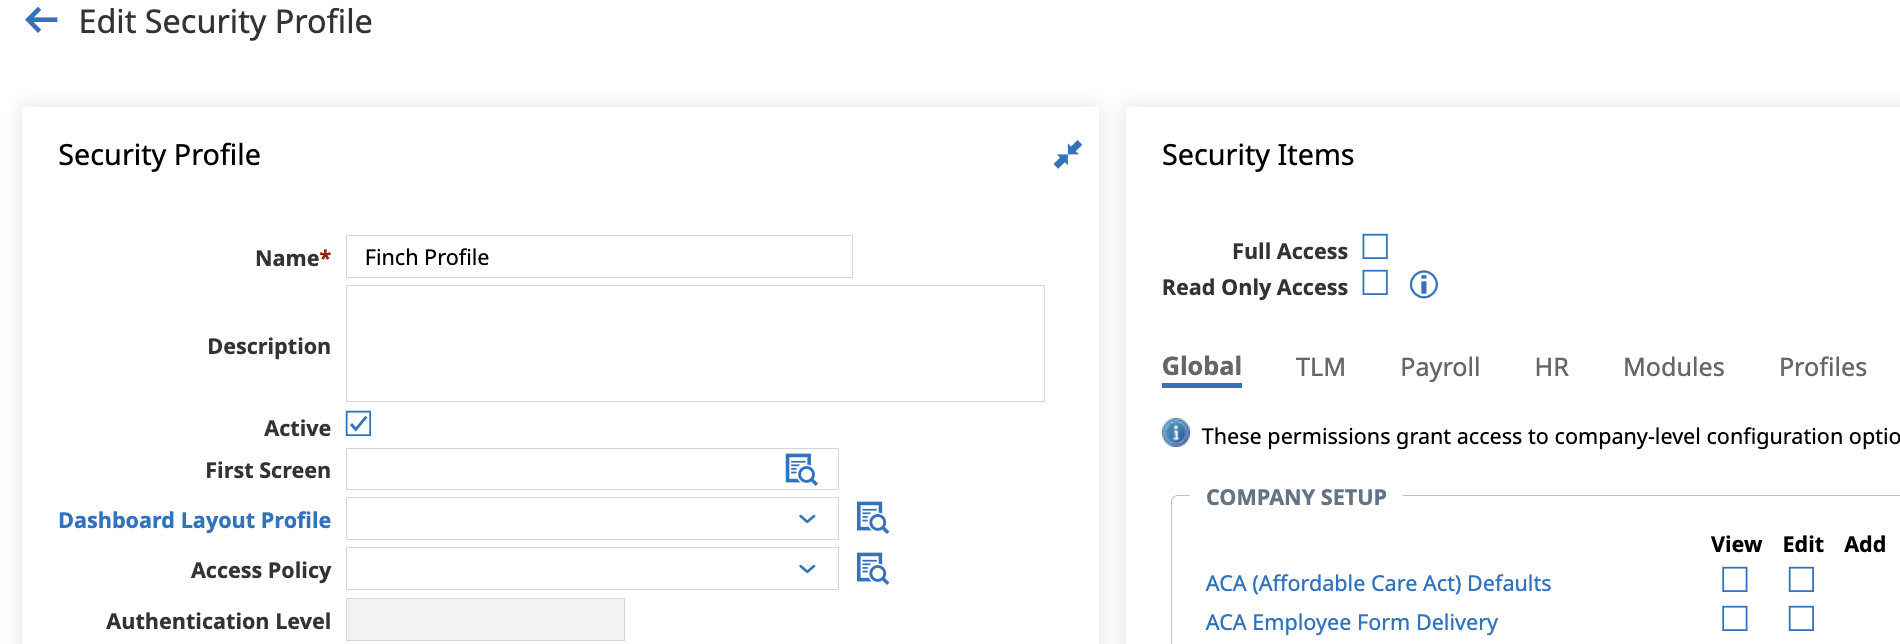Open Access Policy lookup icon
This screenshot has width=1900, height=644.
(872, 568)
